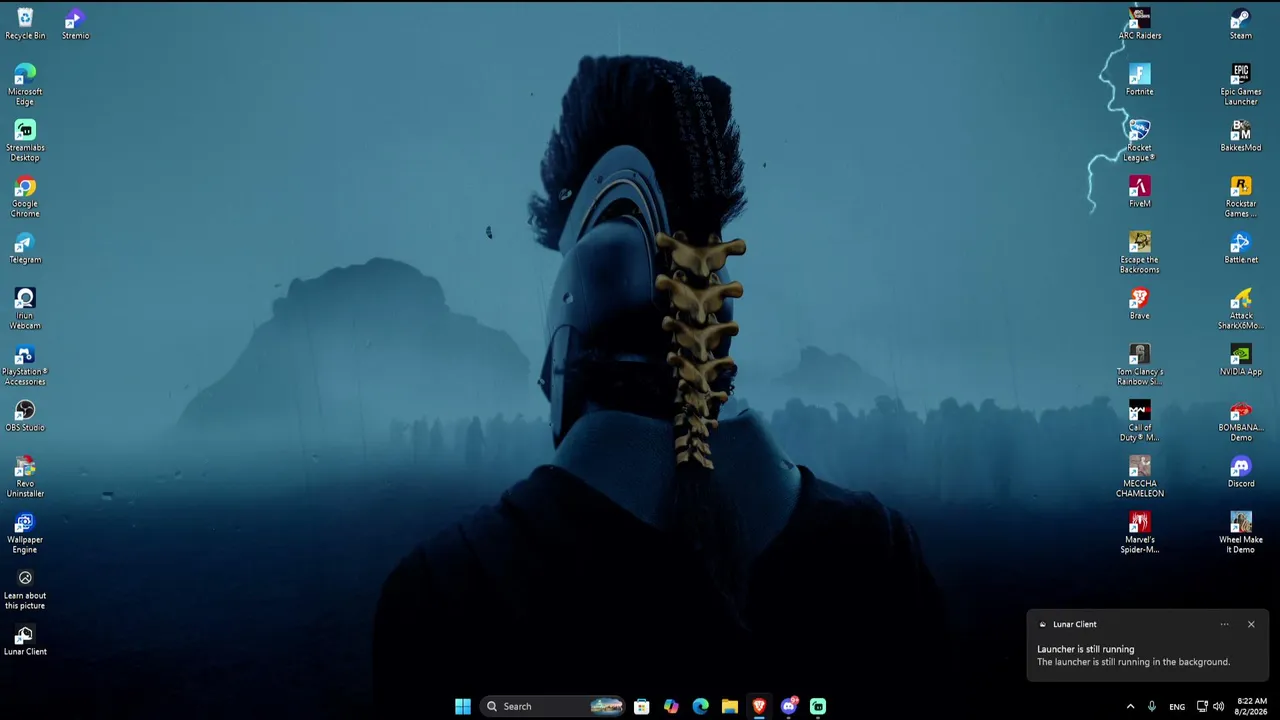Select the Wallpaper Engine desktop icon
The height and width of the screenshot is (720, 1280).
click(25, 533)
